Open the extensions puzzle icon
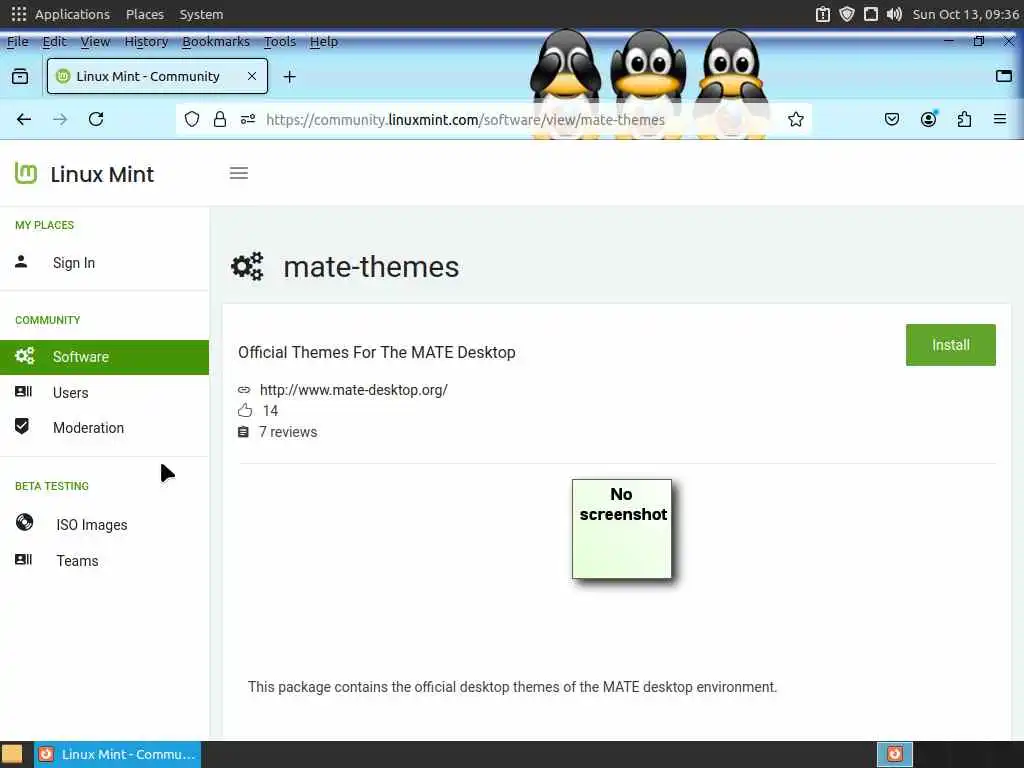Viewport: 1024px width, 768px height. pos(964,119)
